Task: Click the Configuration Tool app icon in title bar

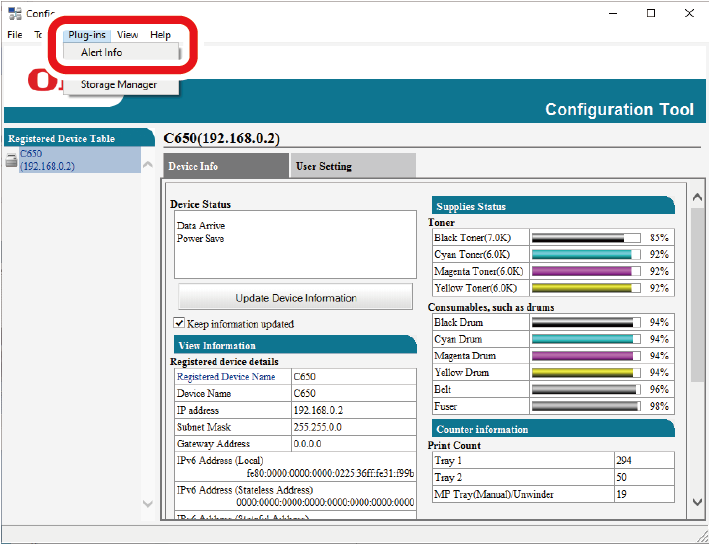Action: pos(14,13)
